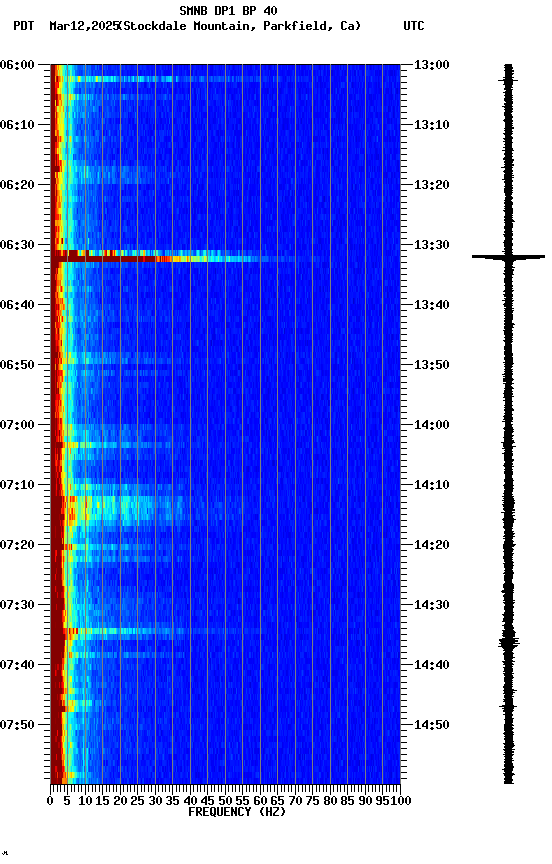The height and width of the screenshot is (864, 552).
Task: Click the '75' frequency axis tick label
Action: pos(312,802)
